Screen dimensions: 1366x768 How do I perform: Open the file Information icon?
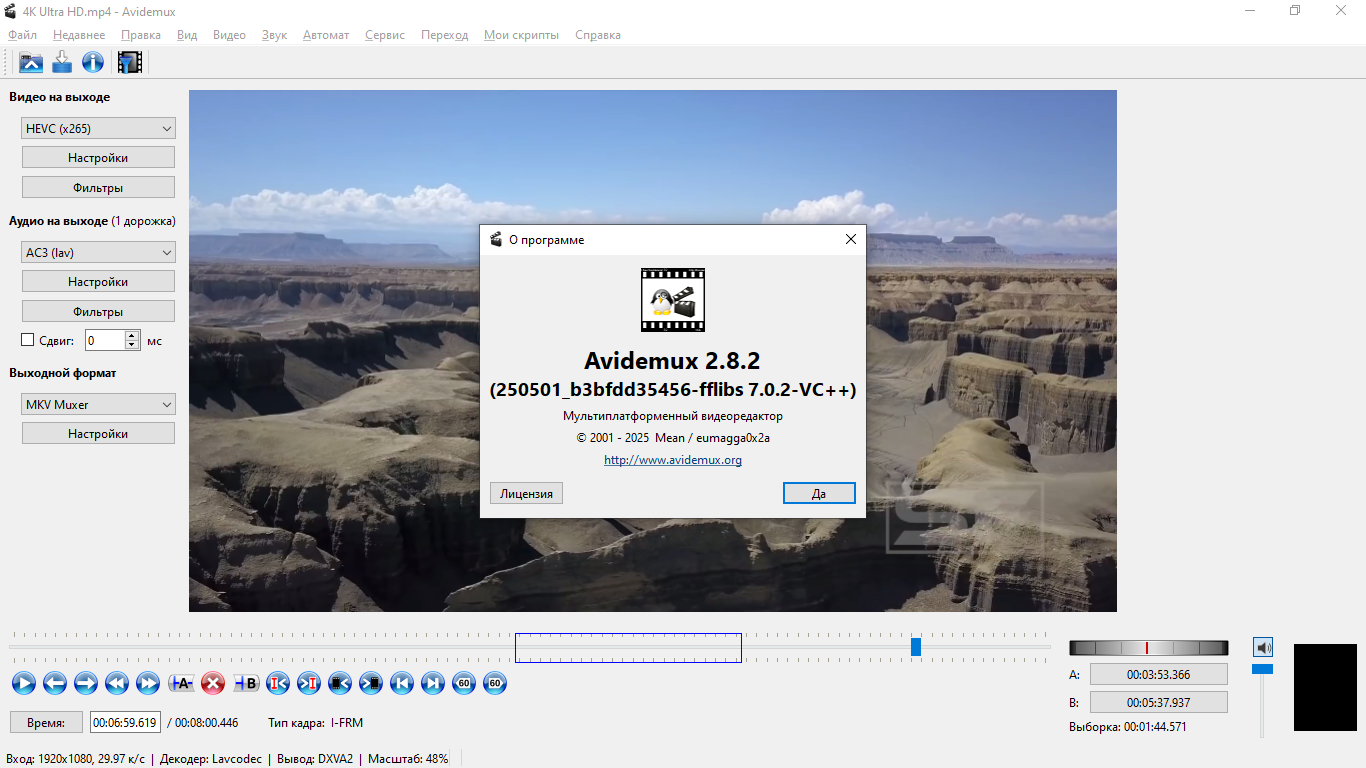tap(93, 62)
